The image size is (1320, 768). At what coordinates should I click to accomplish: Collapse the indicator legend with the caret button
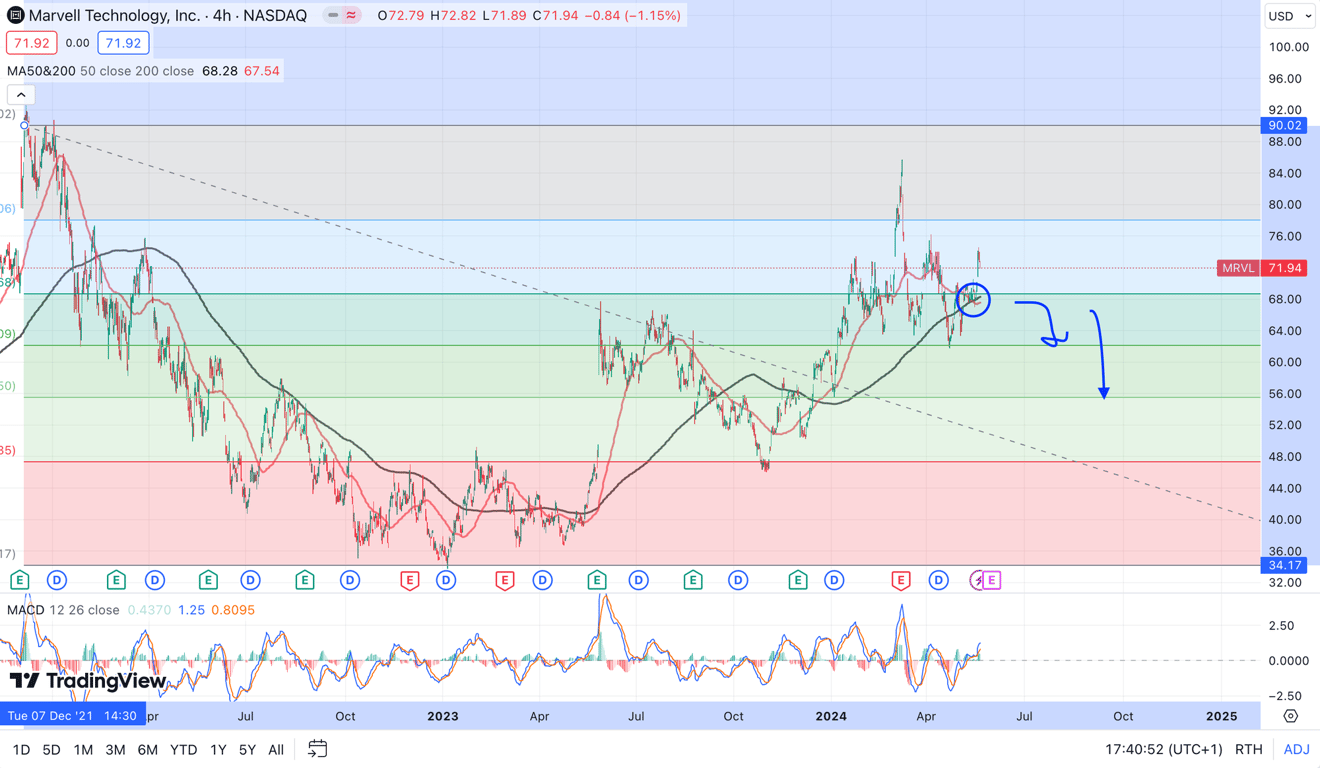click(x=21, y=95)
